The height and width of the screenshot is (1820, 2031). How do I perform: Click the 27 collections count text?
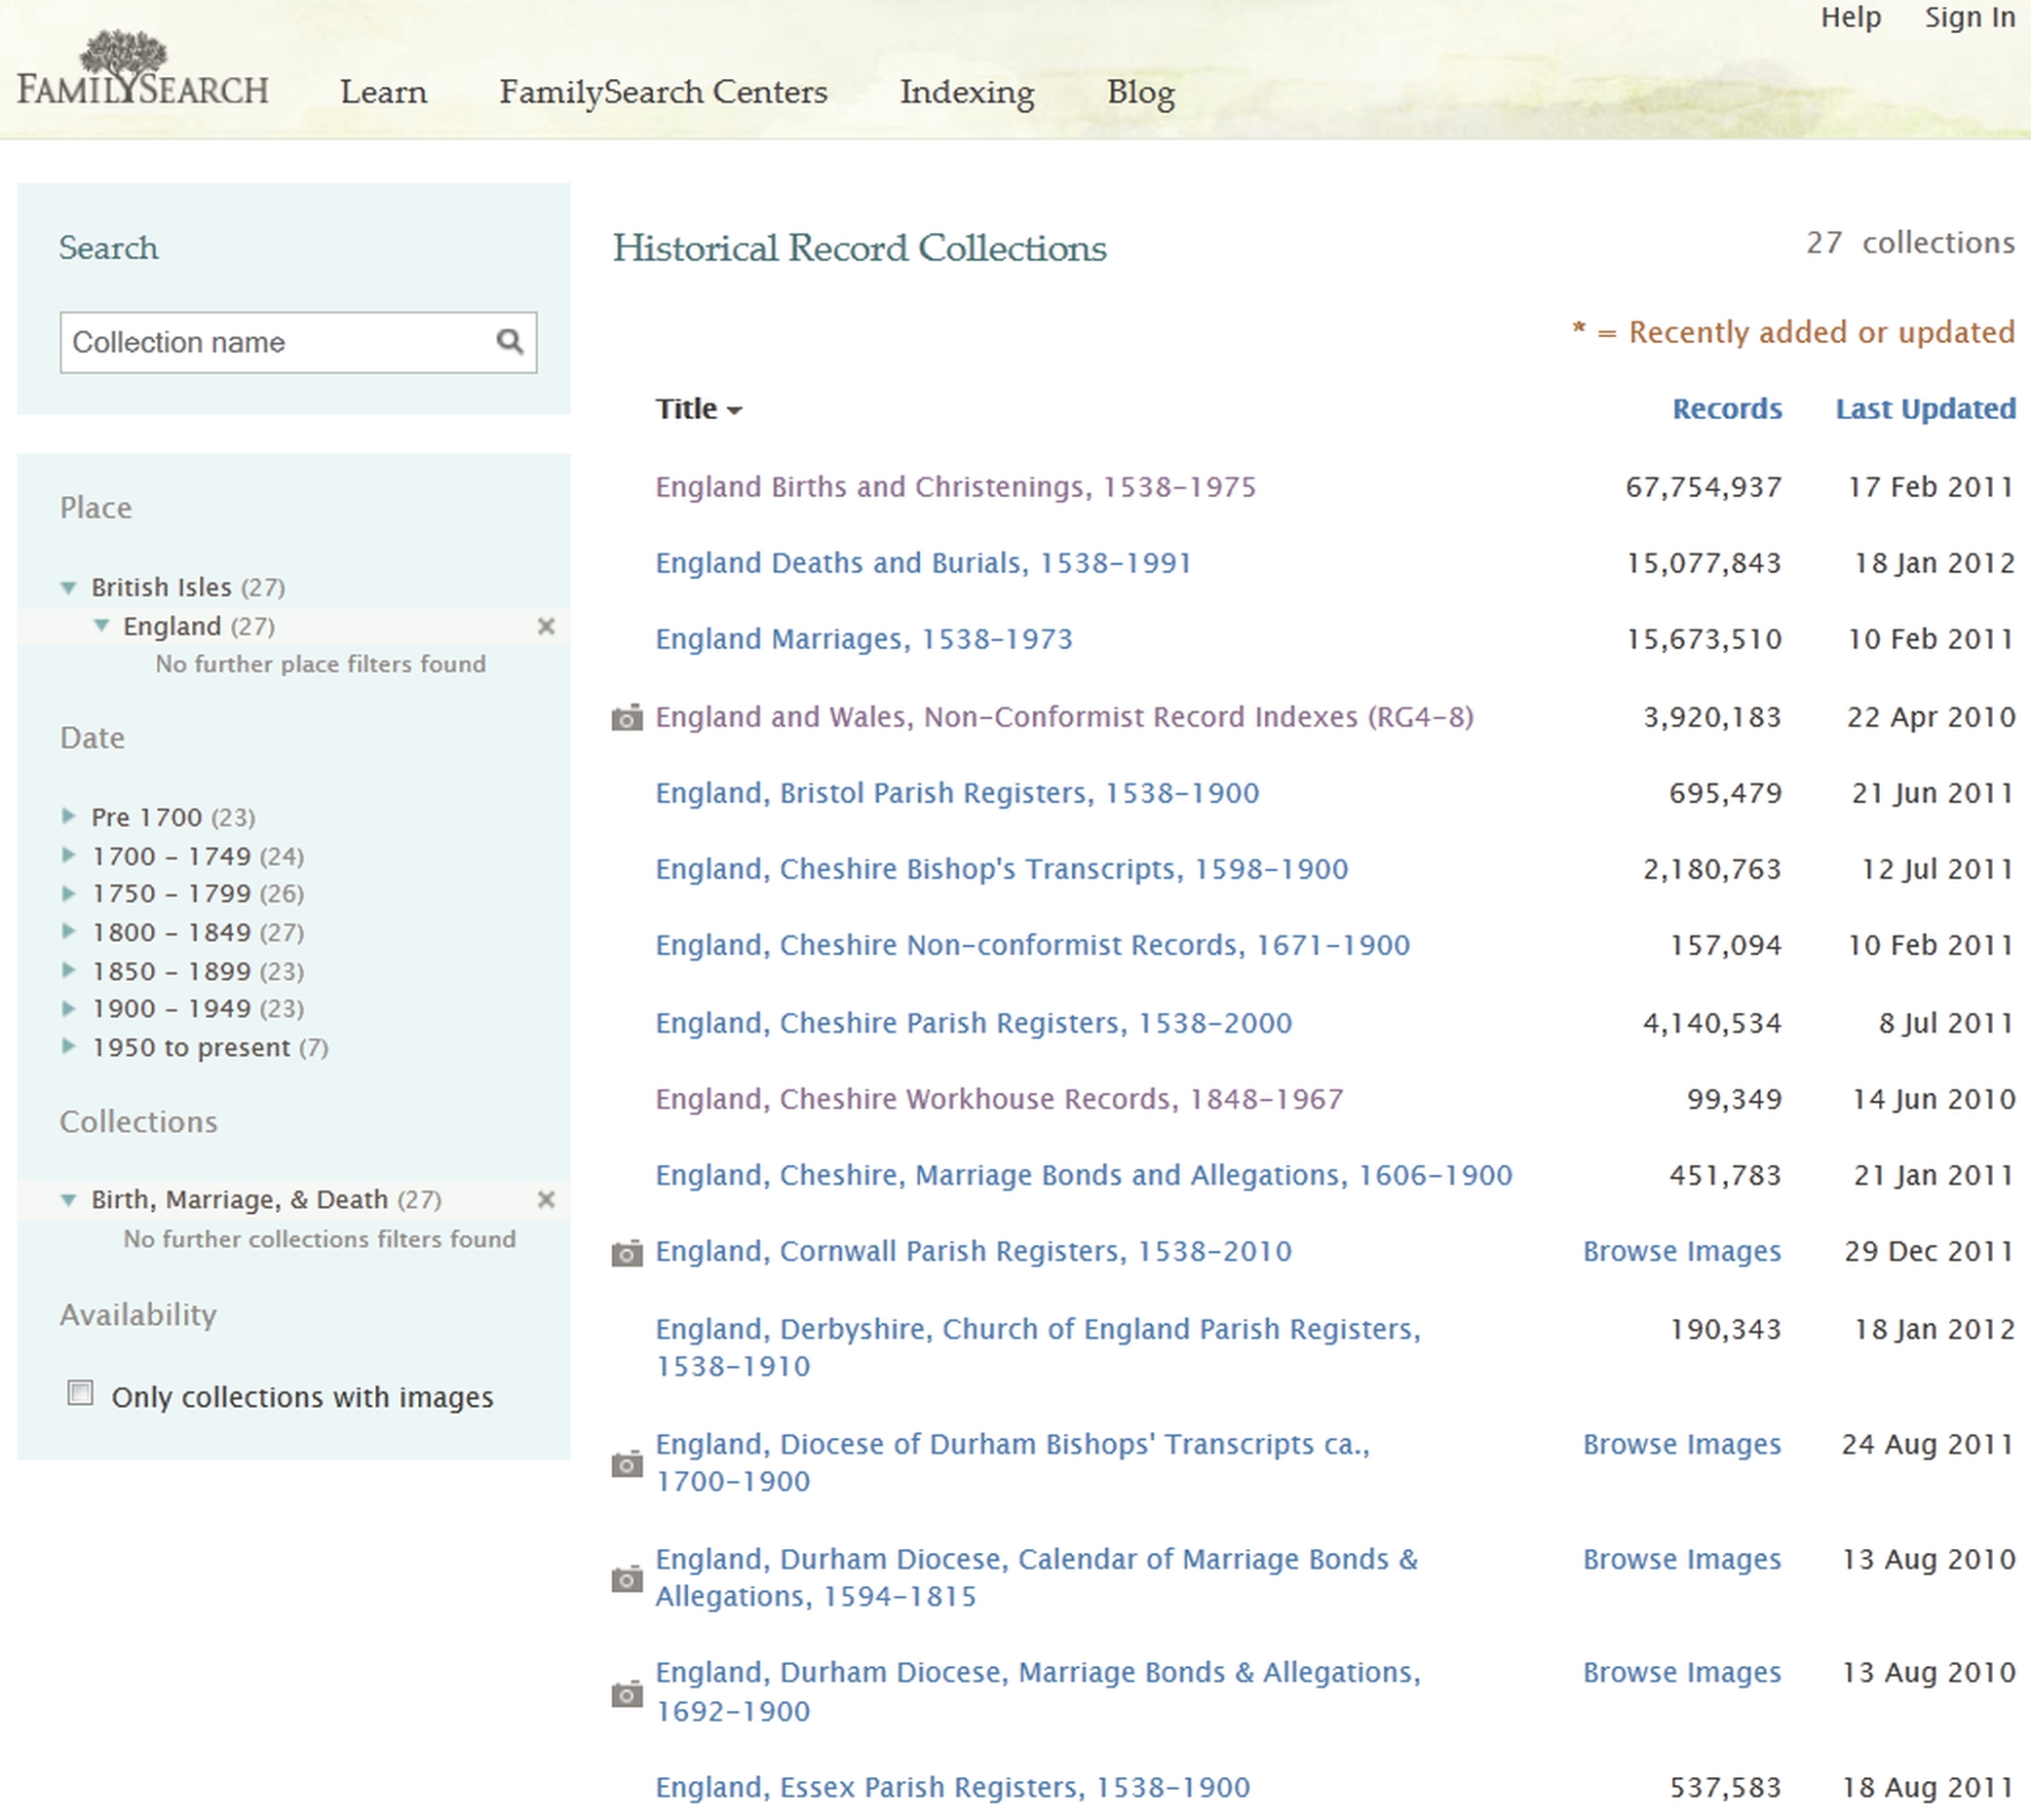click(x=1910, y=242)
